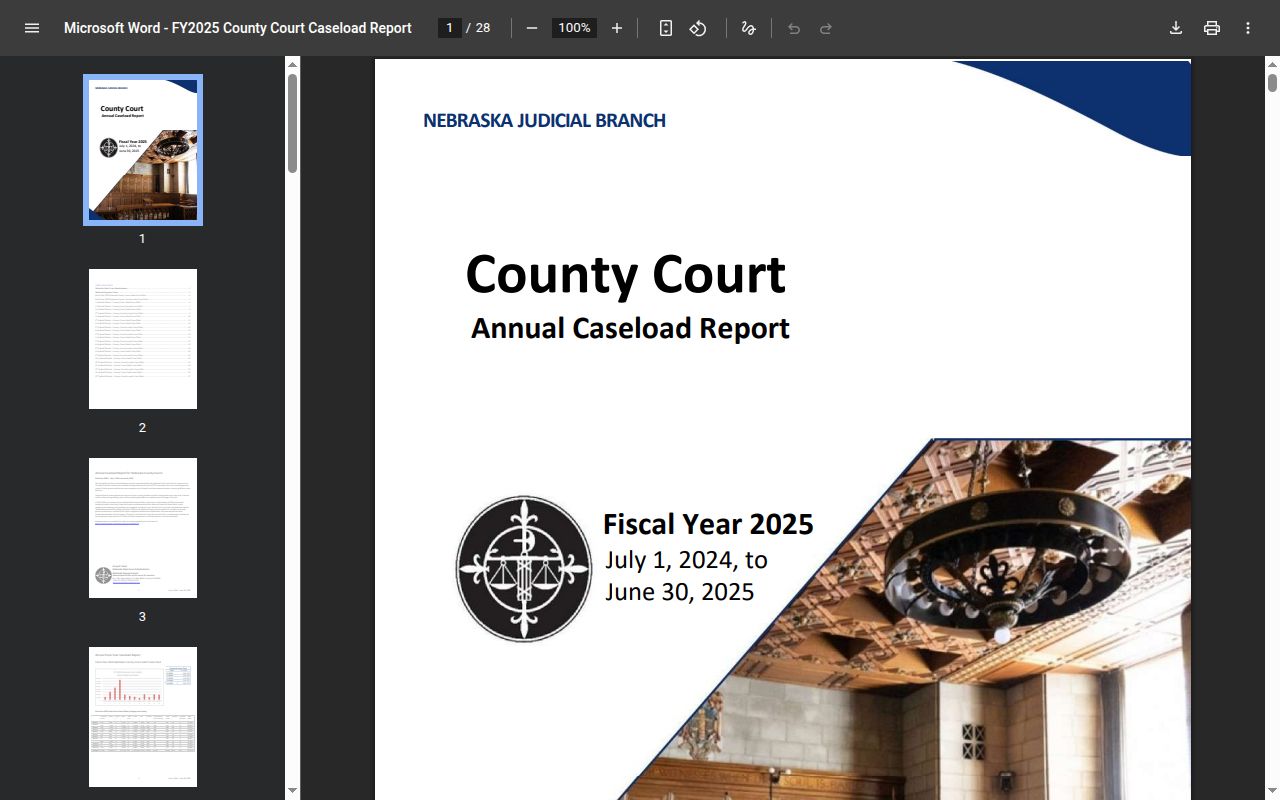Edit the 100% zoom level field
Screen dimensions: 1280x800
(574, 28)
